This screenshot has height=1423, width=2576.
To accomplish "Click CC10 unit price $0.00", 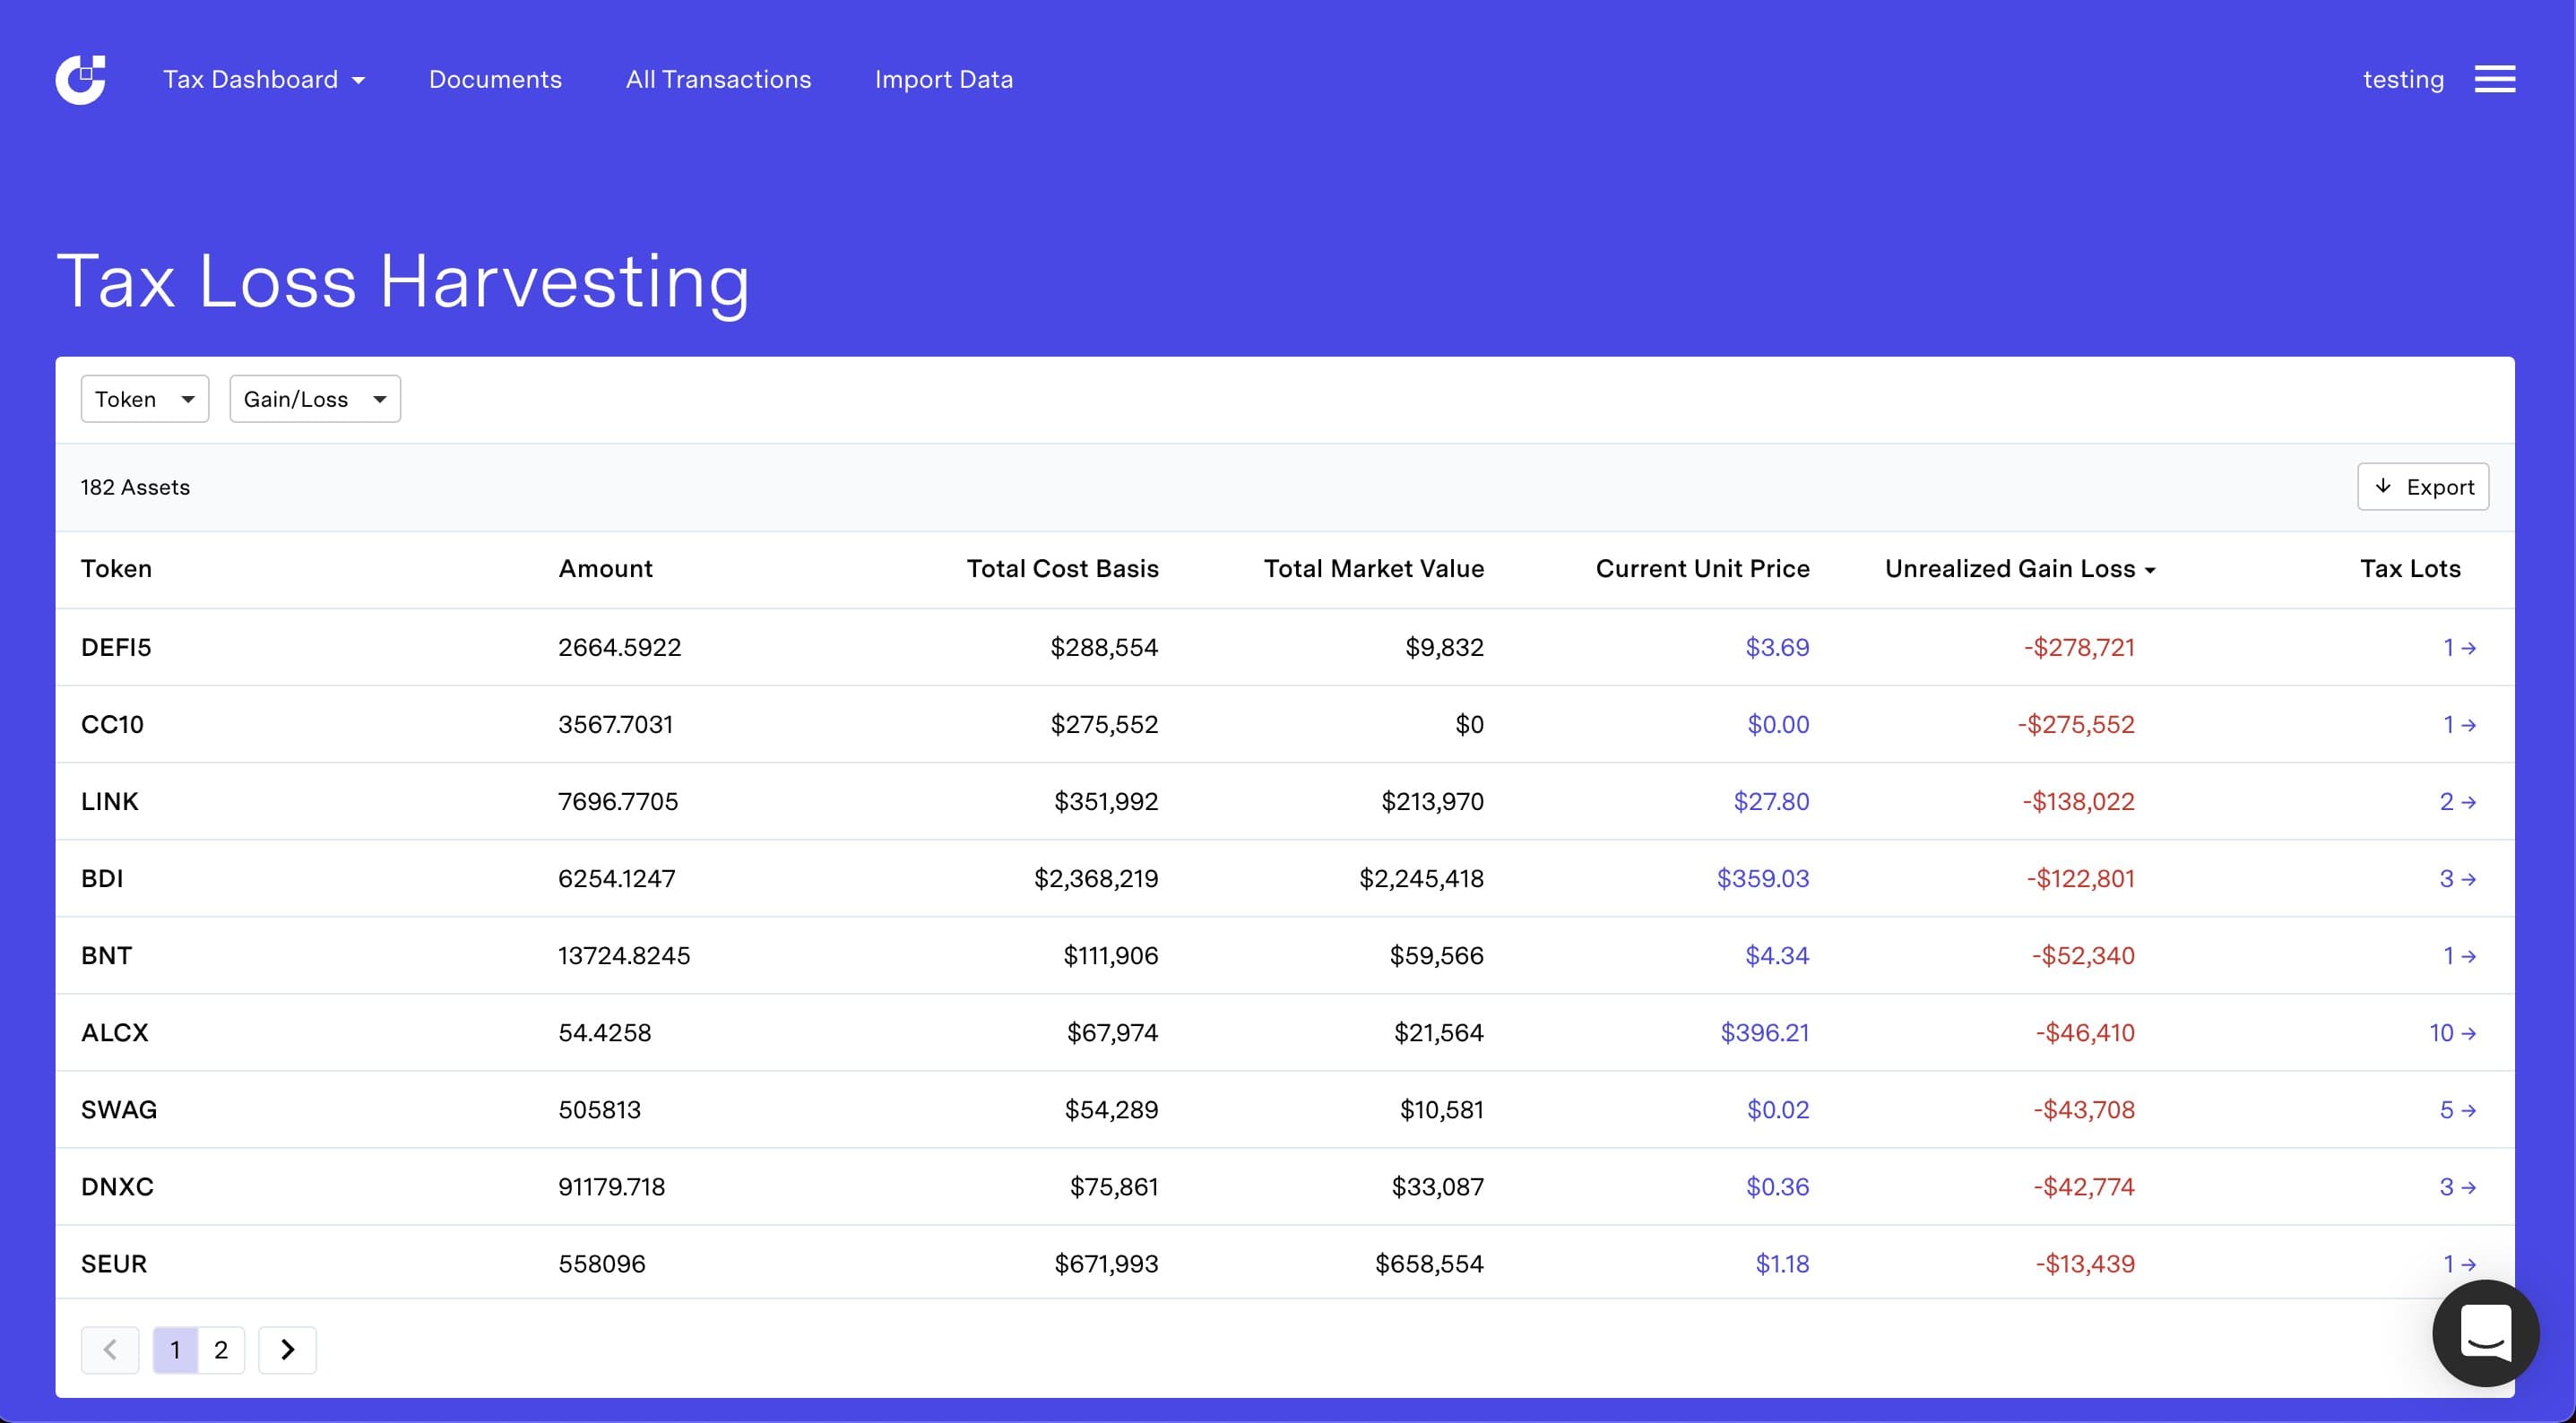I will [x=1778, y=724].
